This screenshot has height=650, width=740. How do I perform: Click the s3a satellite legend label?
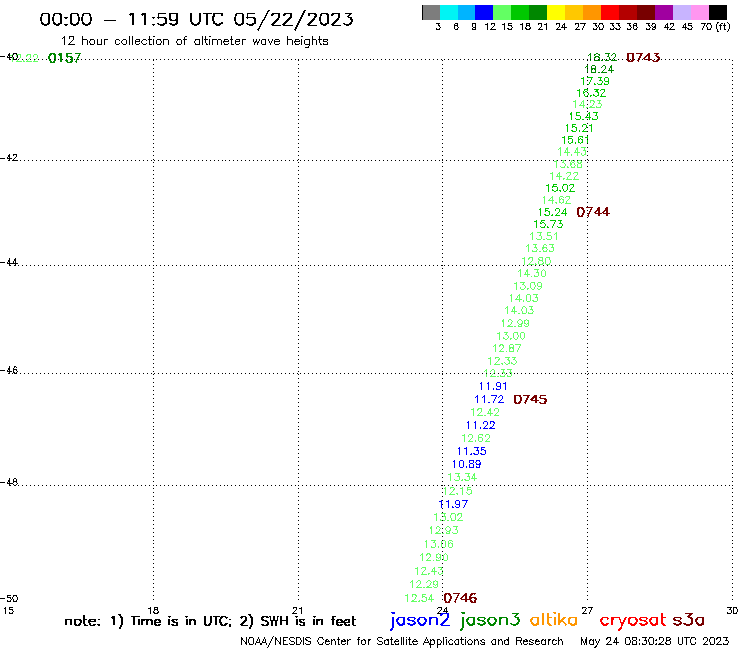pyautogui.click(x=688, y=620)
